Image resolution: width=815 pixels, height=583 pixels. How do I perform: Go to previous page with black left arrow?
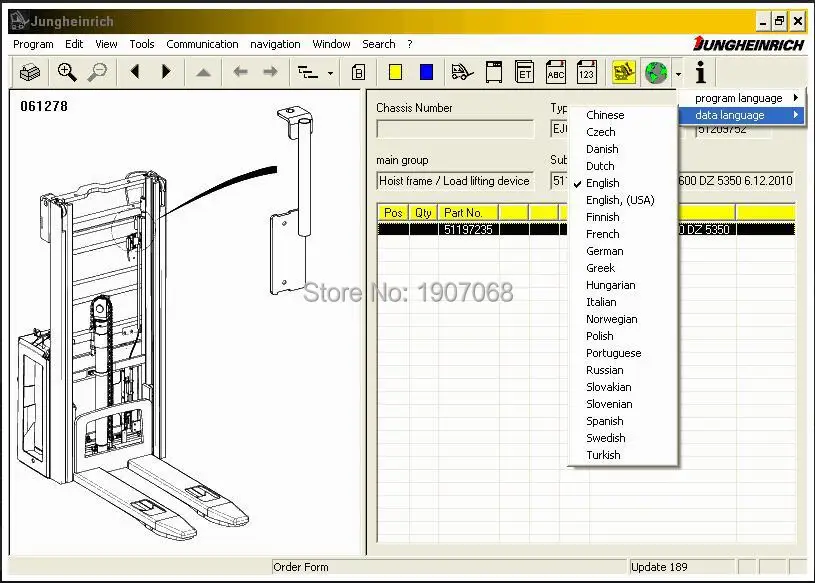pos(135,72)
